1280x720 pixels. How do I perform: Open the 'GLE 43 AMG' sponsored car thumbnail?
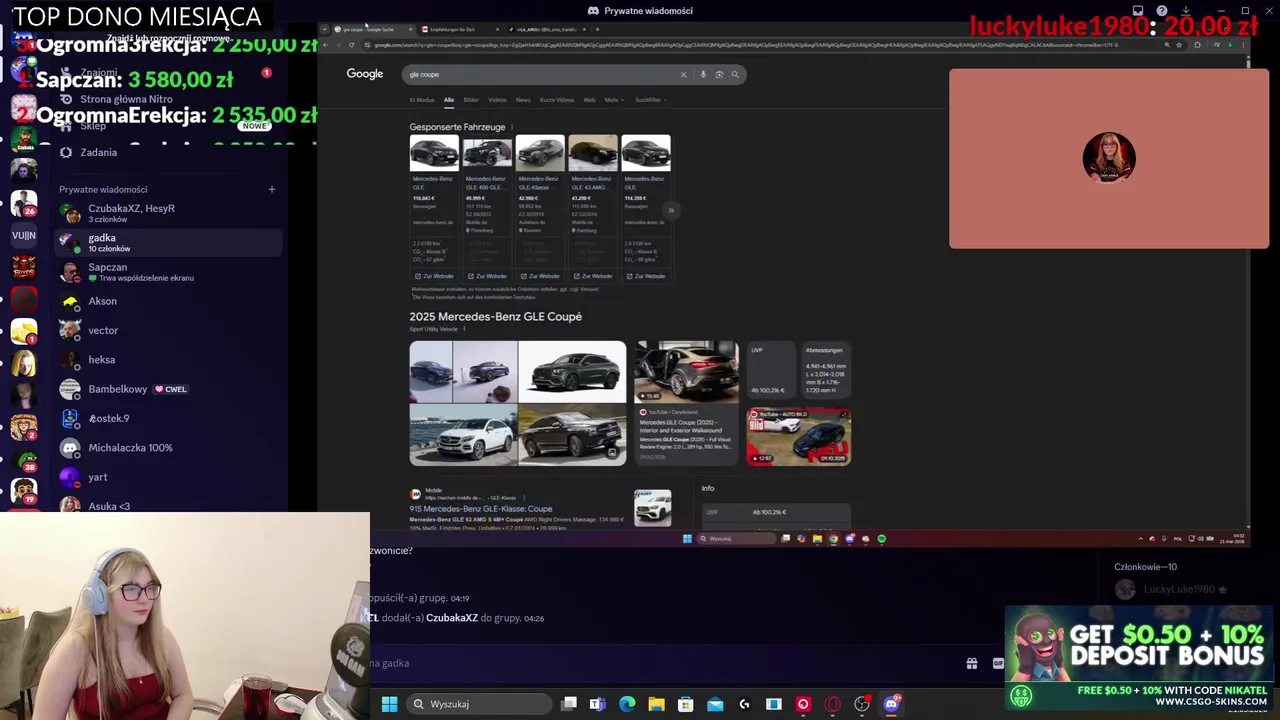point(593,153)
